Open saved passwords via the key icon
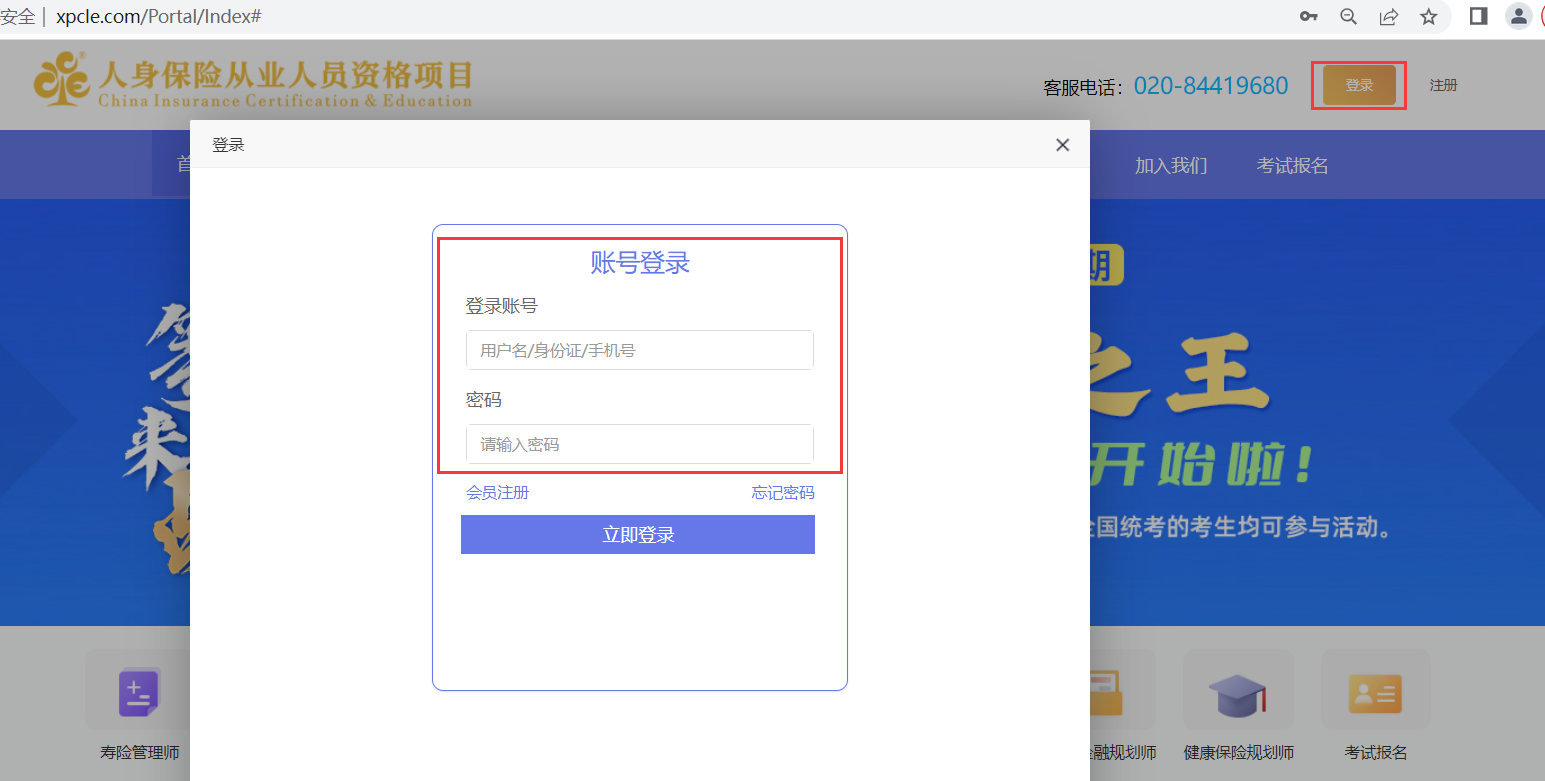The image size is (1545, 781). (x=1308, y=16)
